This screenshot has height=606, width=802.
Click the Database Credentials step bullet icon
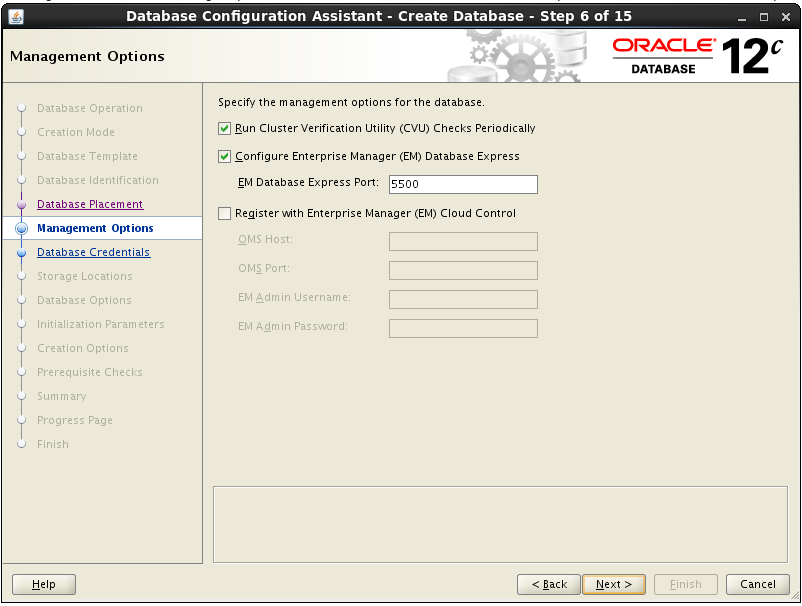point(21,253)
